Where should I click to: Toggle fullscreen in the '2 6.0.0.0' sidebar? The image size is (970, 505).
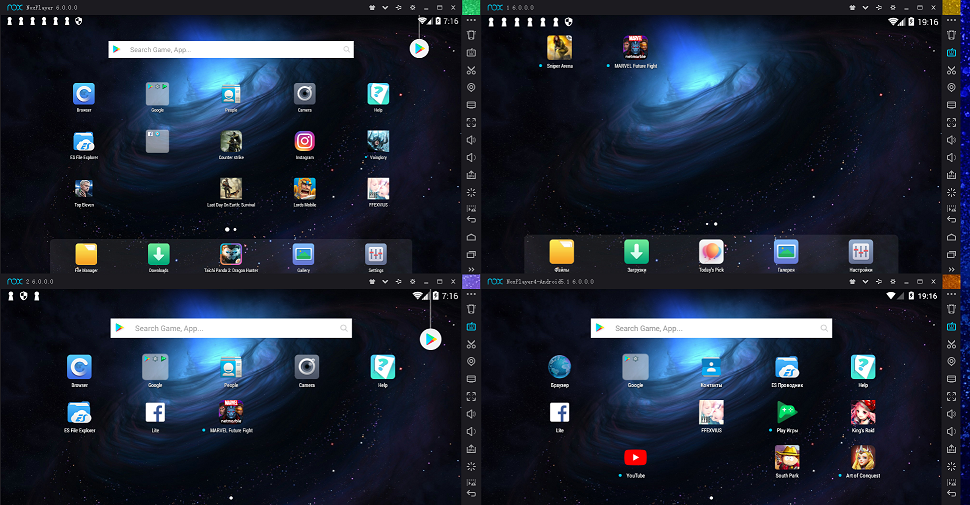click(x=471, y=397)
